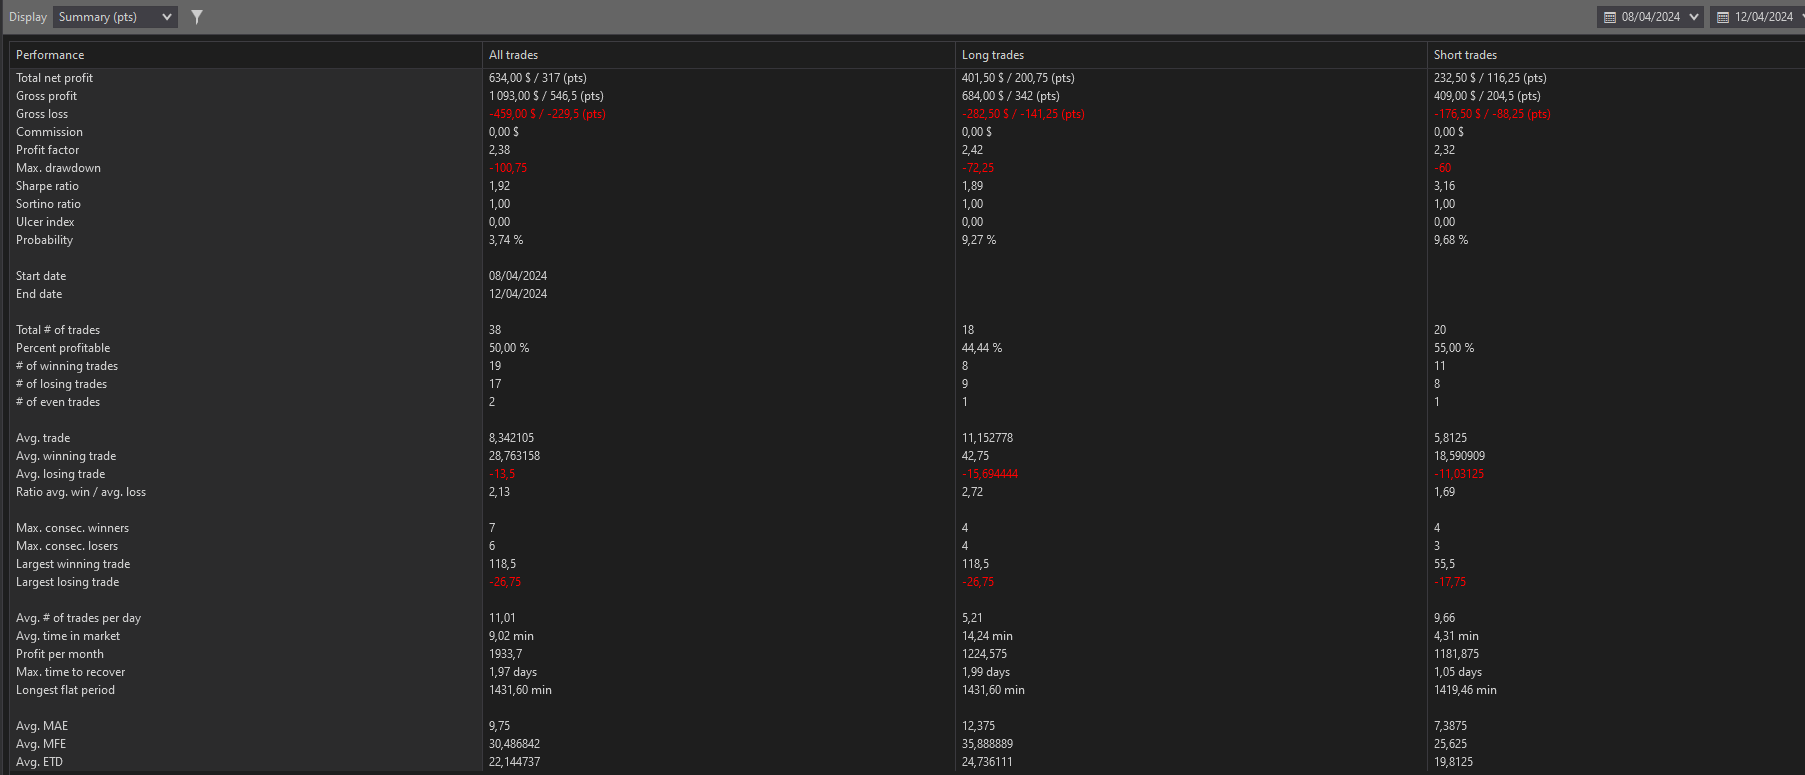1805x775 pixels.
Task: Click calendar icon beside 08/04/2024
Action: (1610, 17)
